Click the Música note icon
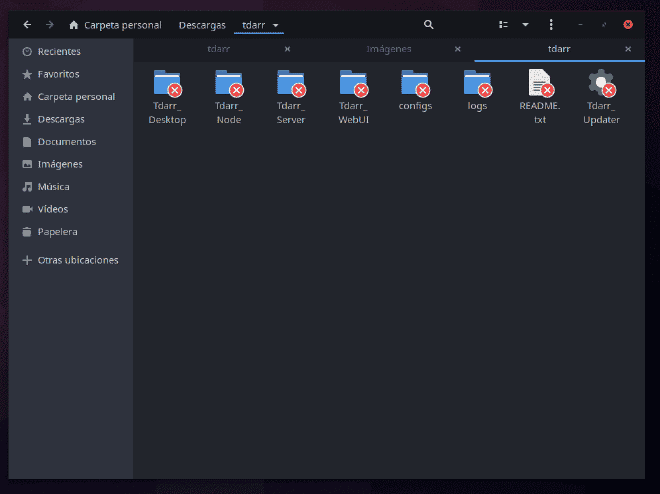Screen dimensions: 660x494 (x=27, y=186)
